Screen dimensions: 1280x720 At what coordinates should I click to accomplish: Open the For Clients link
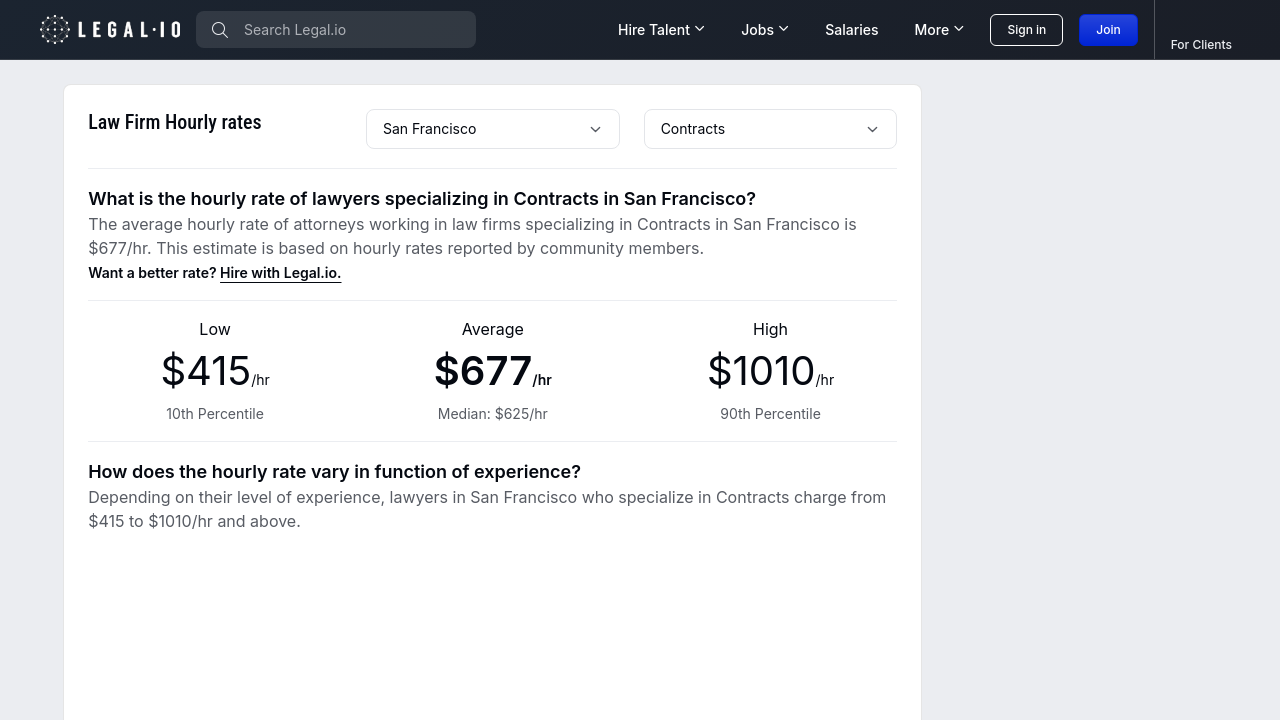[1200, 44]
